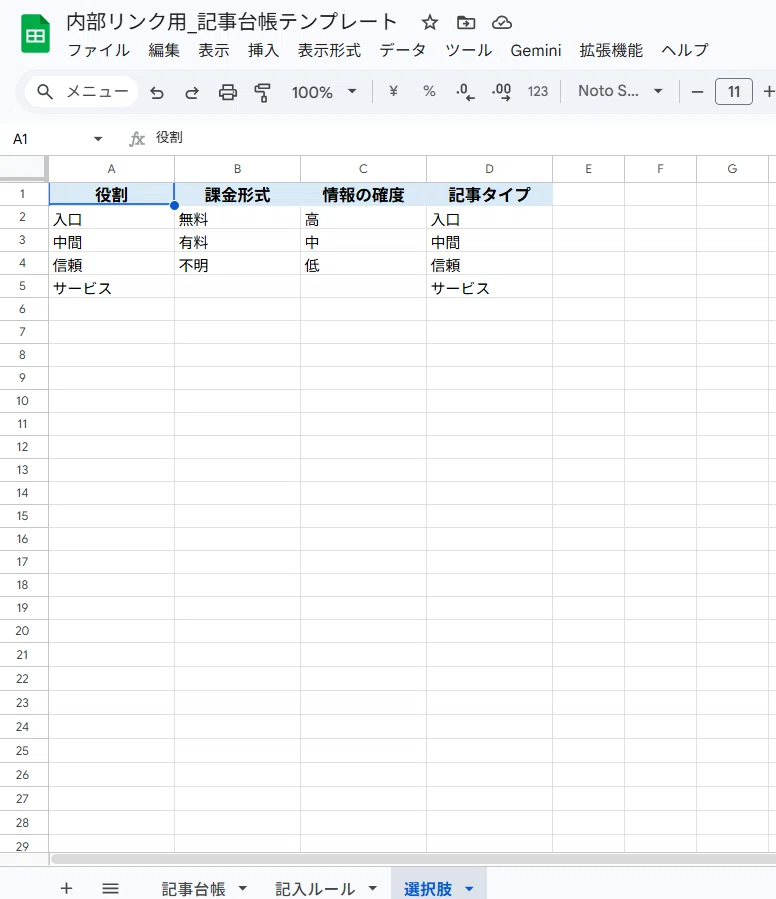This screenshot has width=776, height=899.
Task: Open the Gemini menu
Action: click(536, 50)
